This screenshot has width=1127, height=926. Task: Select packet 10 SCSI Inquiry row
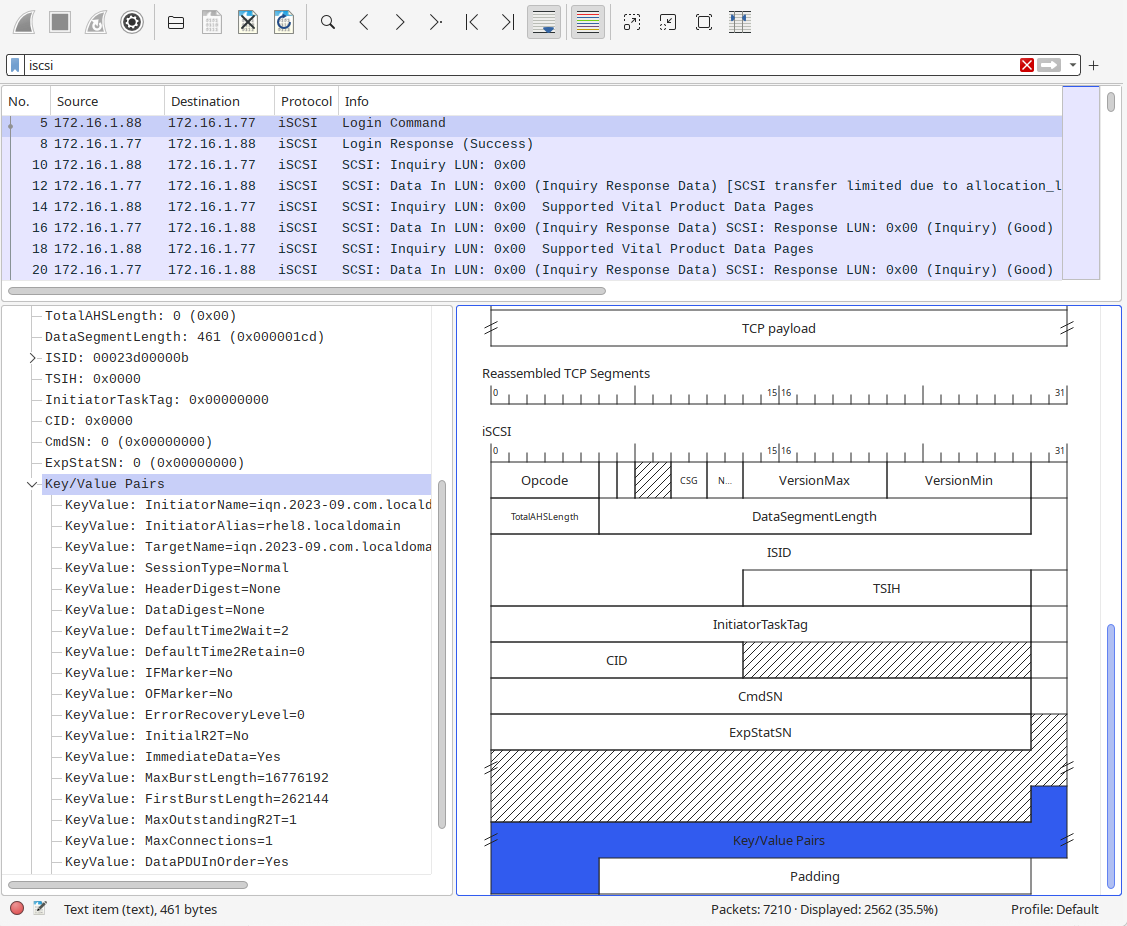coord(532,165)
